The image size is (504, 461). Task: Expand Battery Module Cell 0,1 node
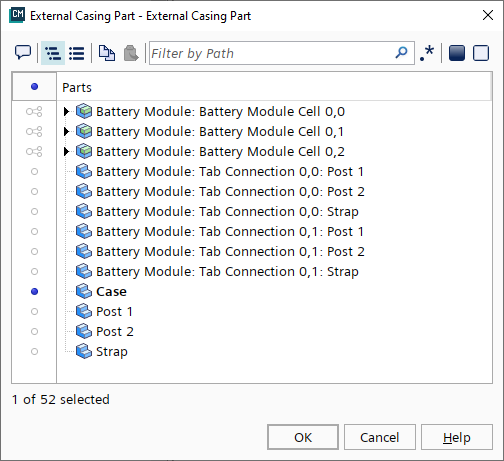66,131
